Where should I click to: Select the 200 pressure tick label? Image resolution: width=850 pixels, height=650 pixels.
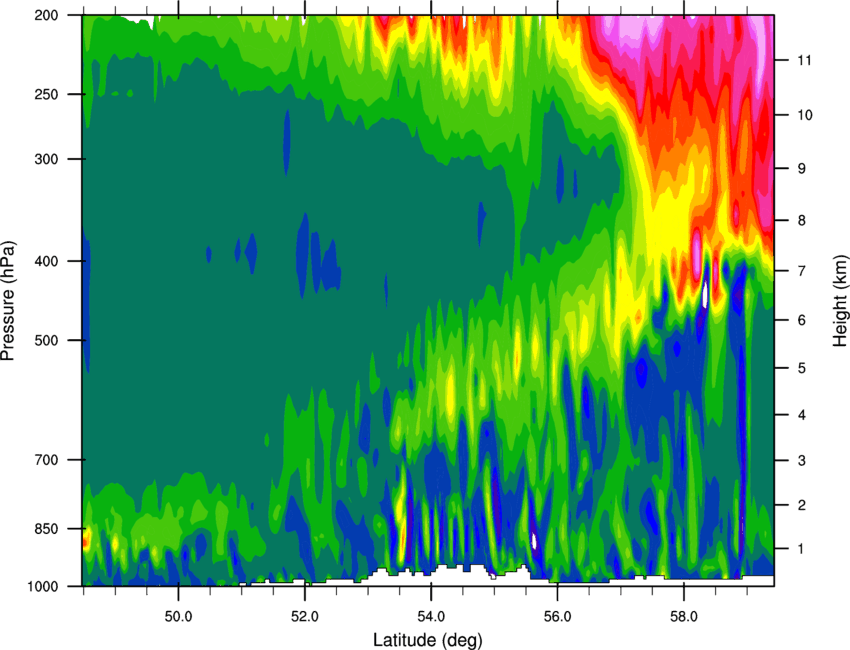click(46, 15)
